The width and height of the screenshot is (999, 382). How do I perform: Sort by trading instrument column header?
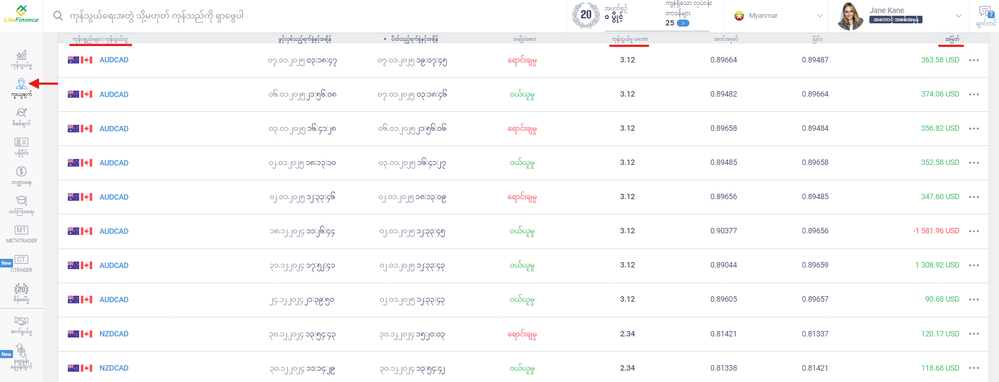click(x=100, y=39)
